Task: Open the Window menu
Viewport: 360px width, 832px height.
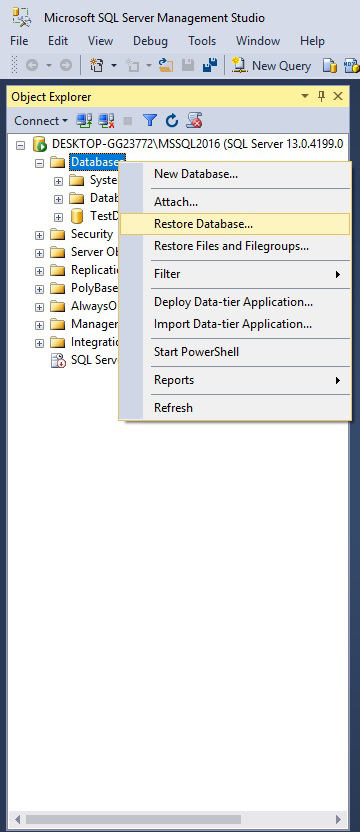Action: tap(258, 41)
